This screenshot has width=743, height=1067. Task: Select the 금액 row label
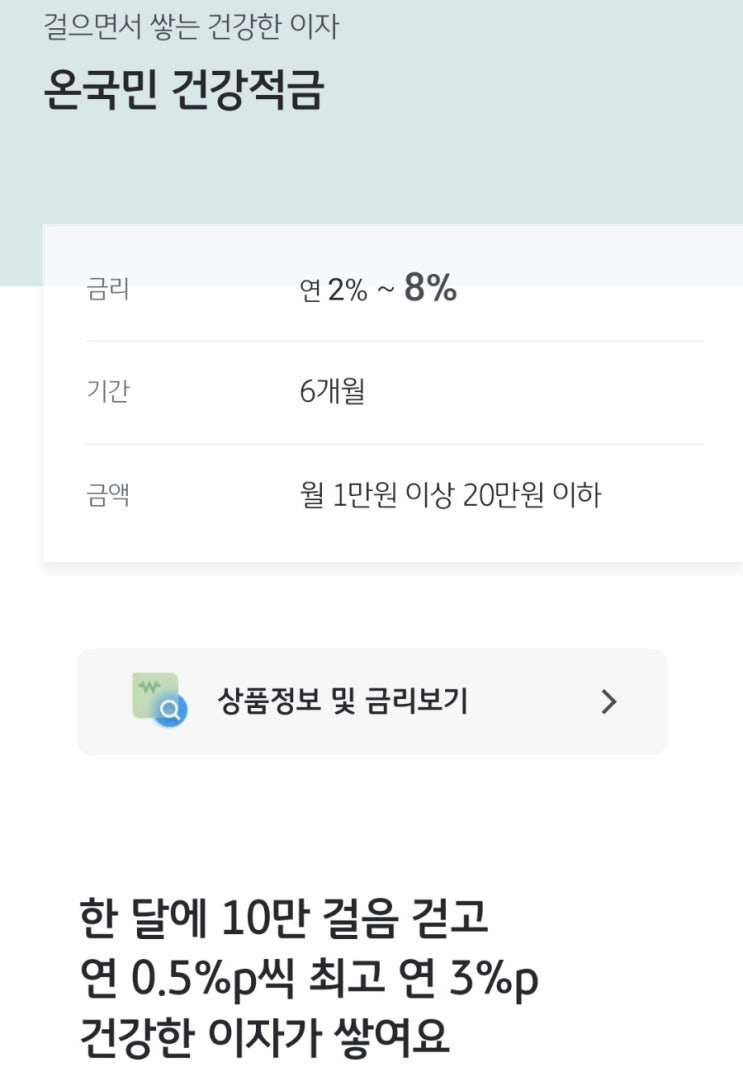108,495
